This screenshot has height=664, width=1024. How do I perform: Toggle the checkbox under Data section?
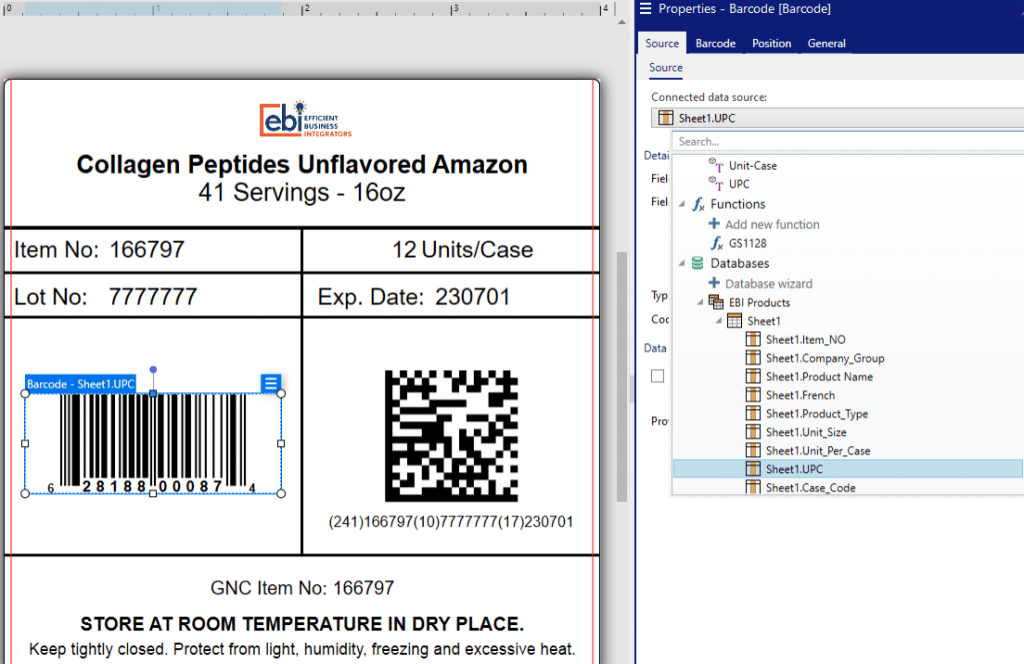tap(657, 376)
